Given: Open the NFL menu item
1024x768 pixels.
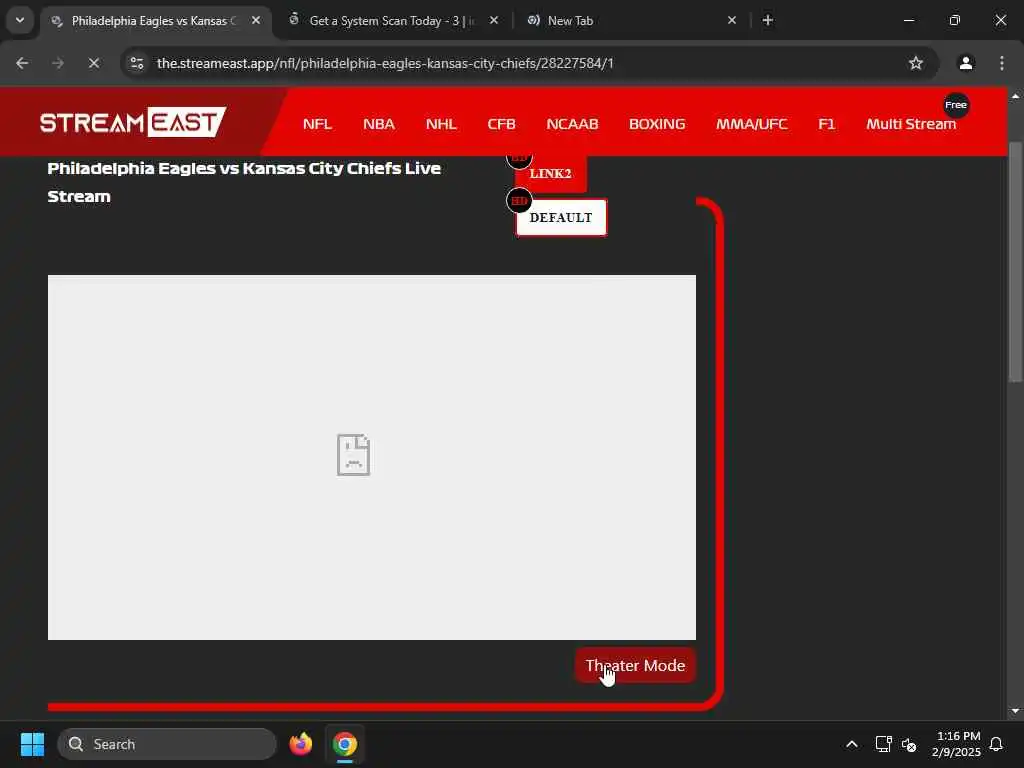Looking at the screenshot, I should tap(317, 124).
